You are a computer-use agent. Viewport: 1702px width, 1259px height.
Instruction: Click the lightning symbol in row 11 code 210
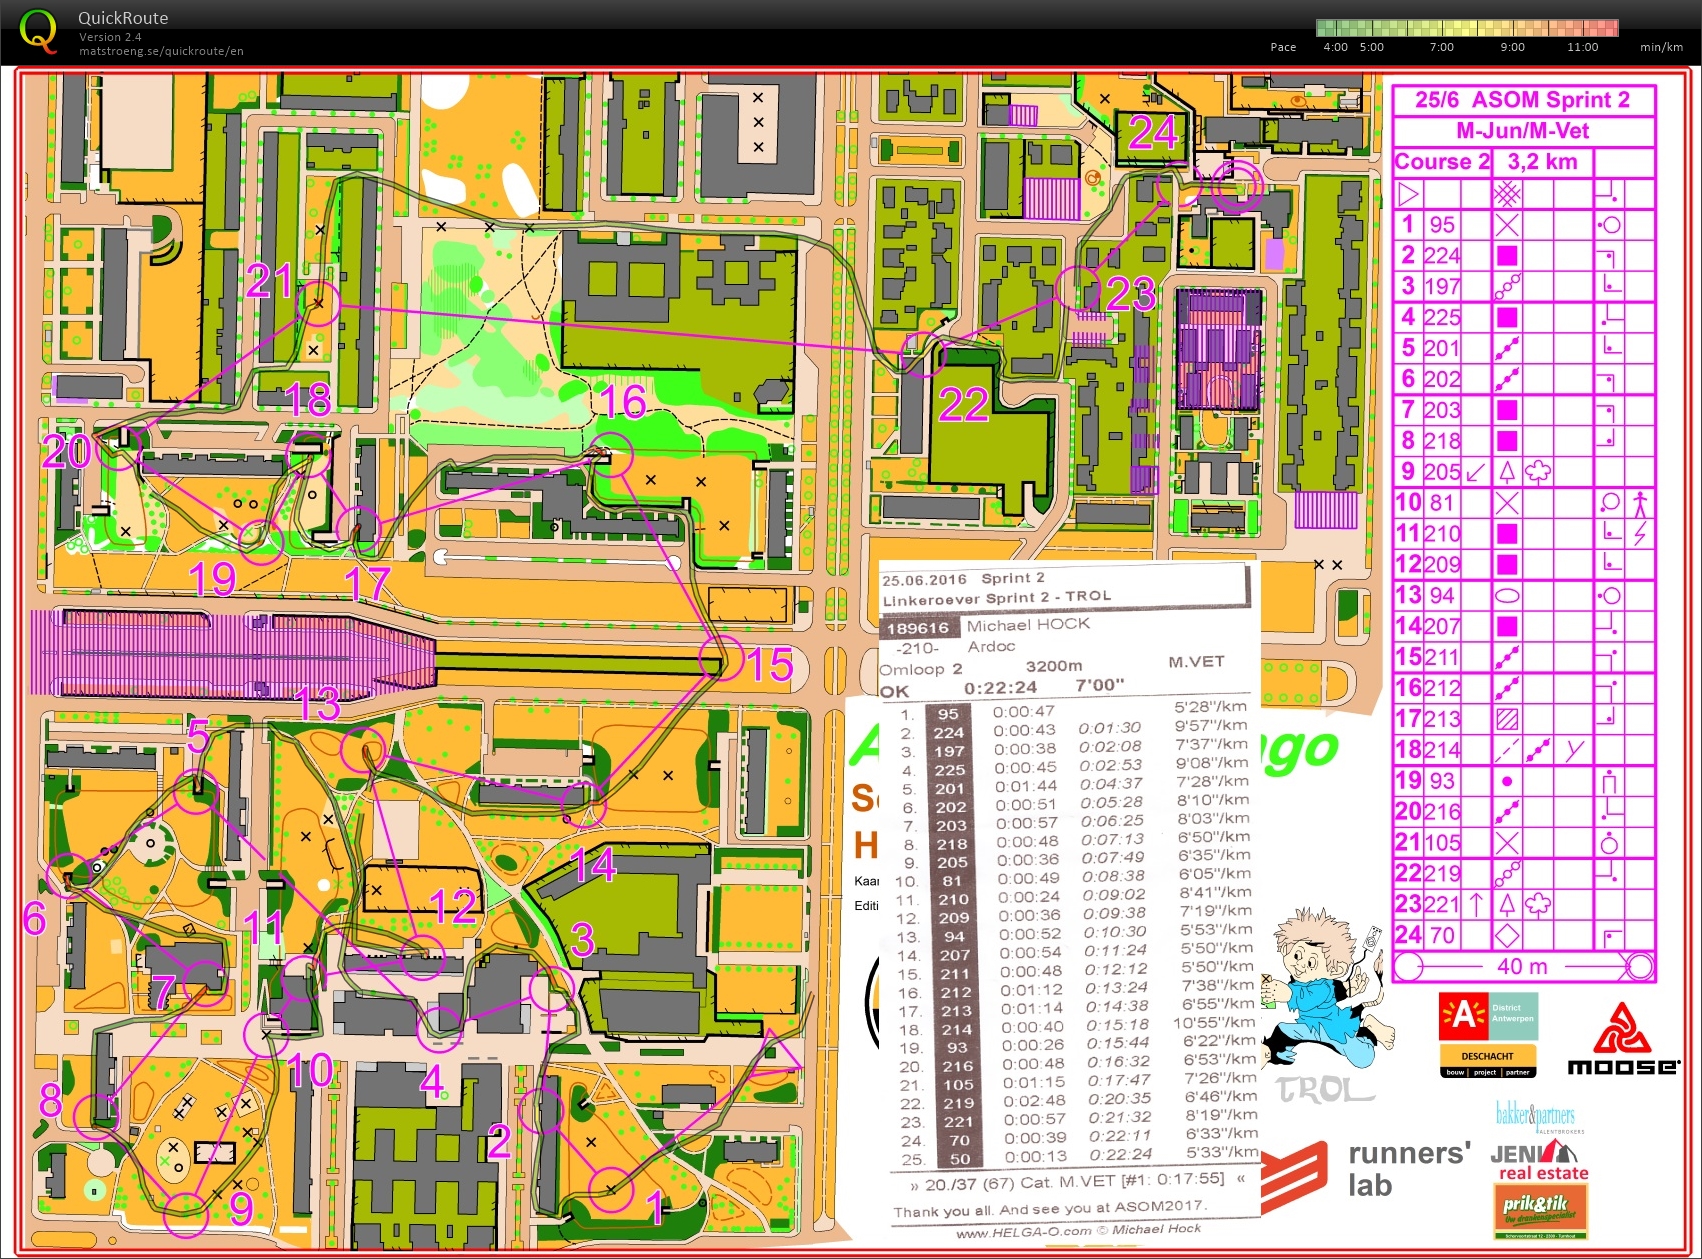tap(1640, 533)
